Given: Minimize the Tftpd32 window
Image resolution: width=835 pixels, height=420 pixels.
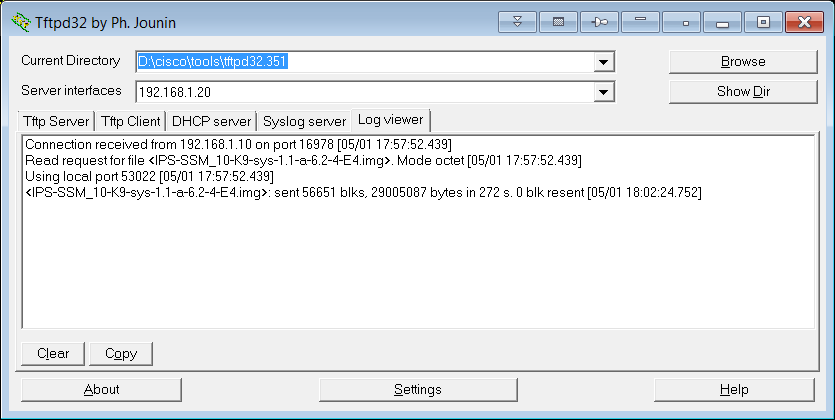Looking at the screenshot, I should point(722,22).
